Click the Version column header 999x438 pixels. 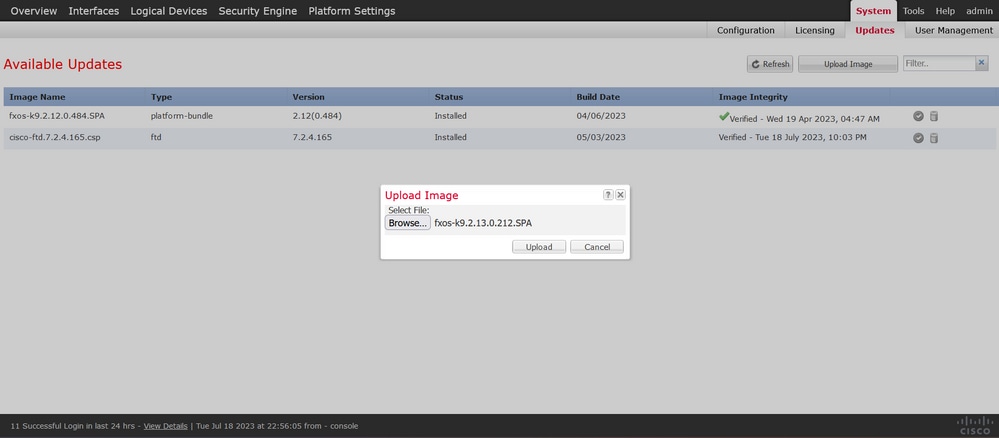[x=308, y=97]
